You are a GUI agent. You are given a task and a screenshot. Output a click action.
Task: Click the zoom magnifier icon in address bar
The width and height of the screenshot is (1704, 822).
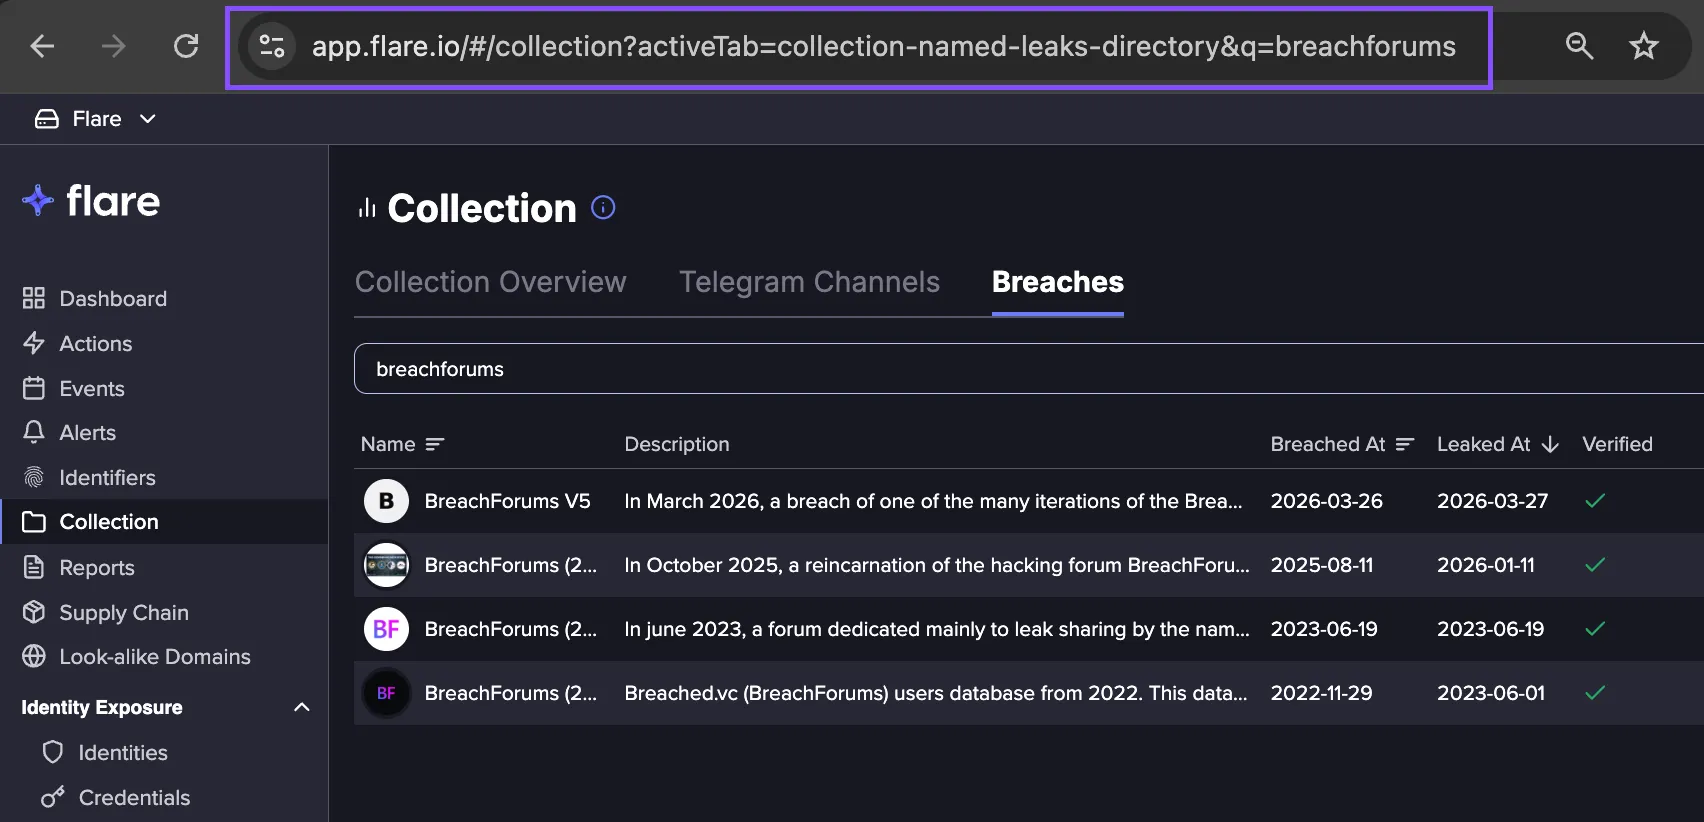tap(1579, 46)
